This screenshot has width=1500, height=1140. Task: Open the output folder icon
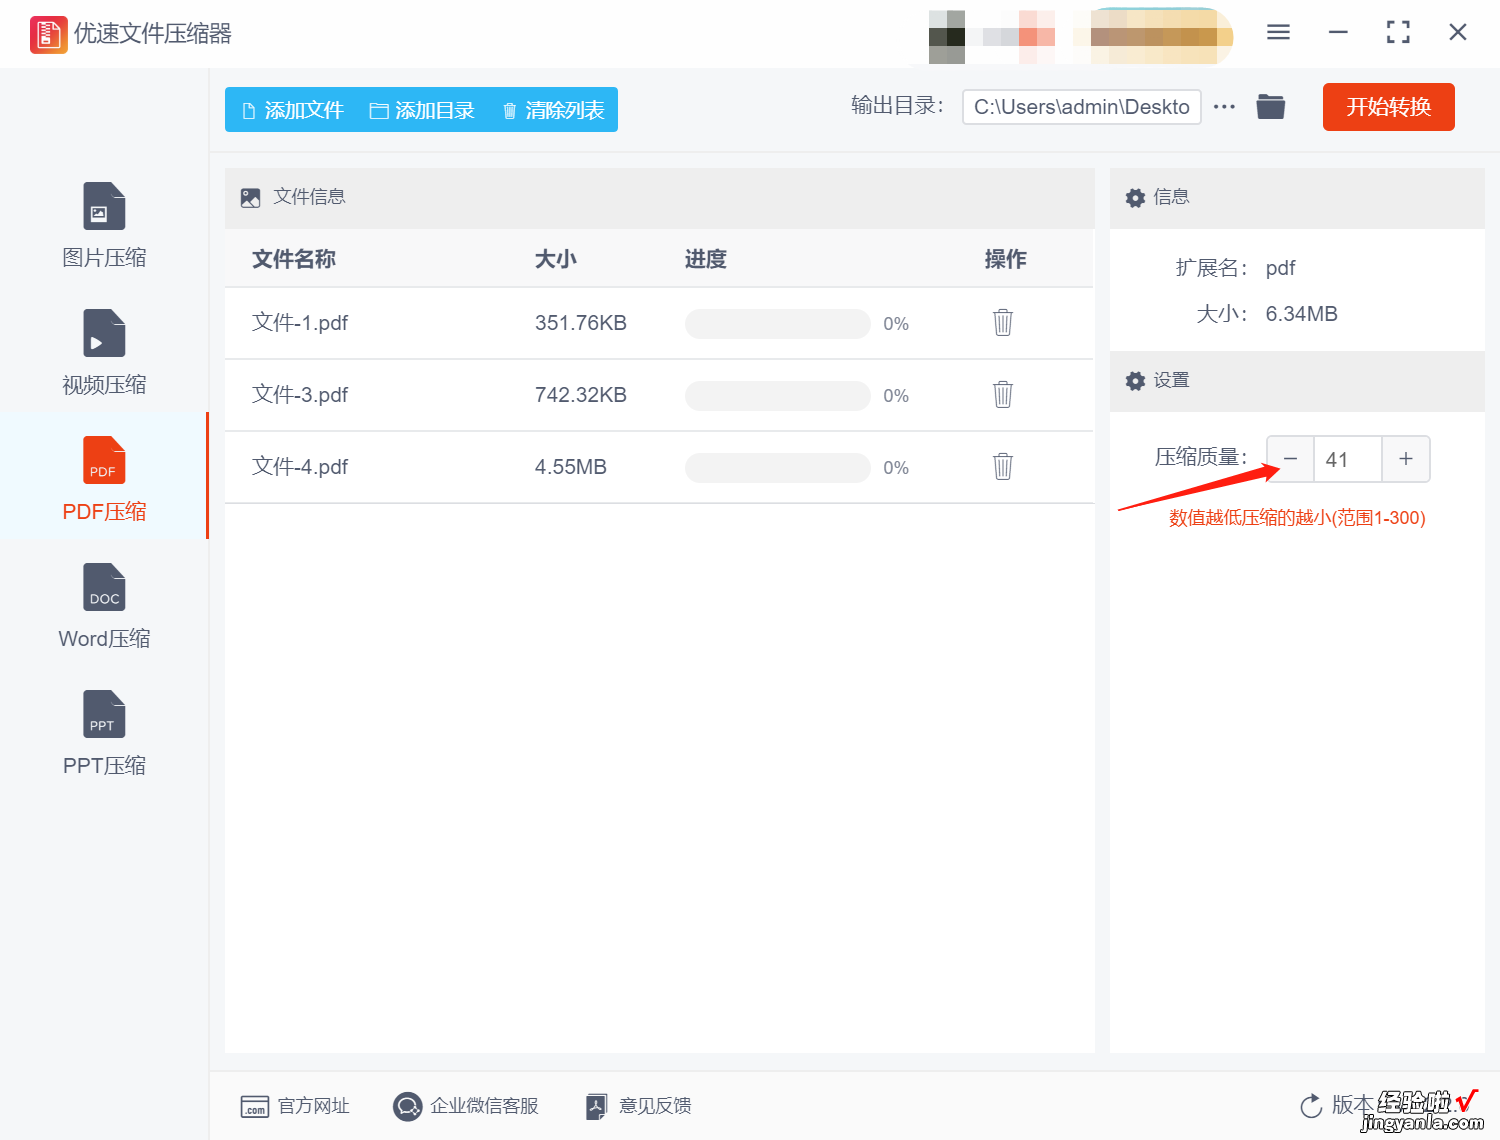click(1271, 106)
